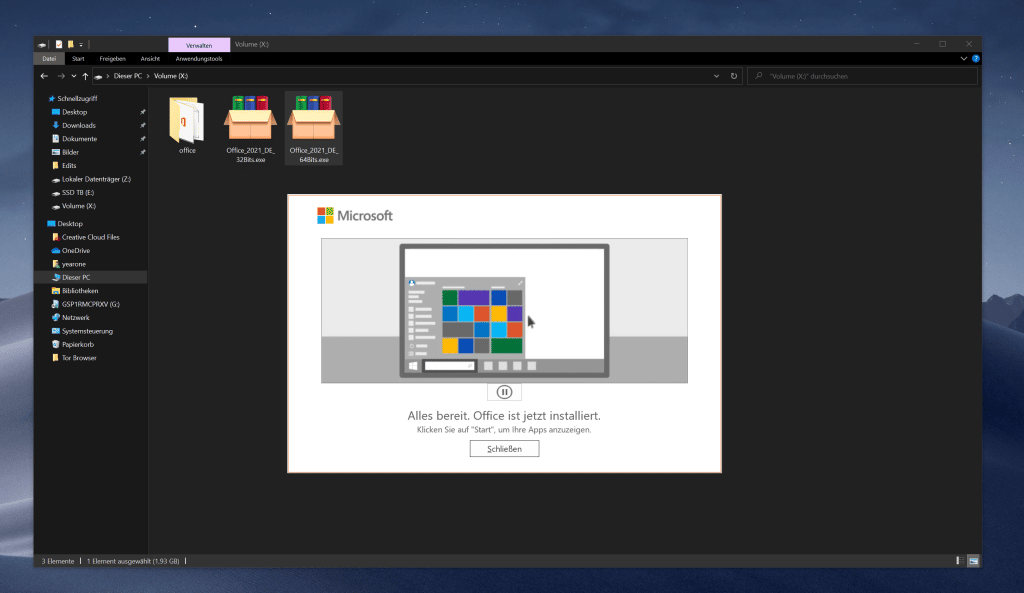Click the Microsoft logo in installer dialog

coord(355,216)
